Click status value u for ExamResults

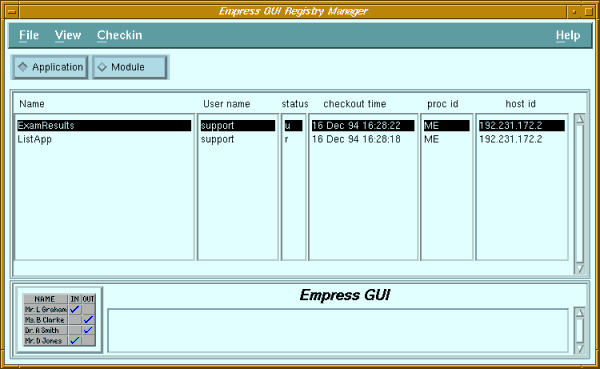[x=293, y=126]
